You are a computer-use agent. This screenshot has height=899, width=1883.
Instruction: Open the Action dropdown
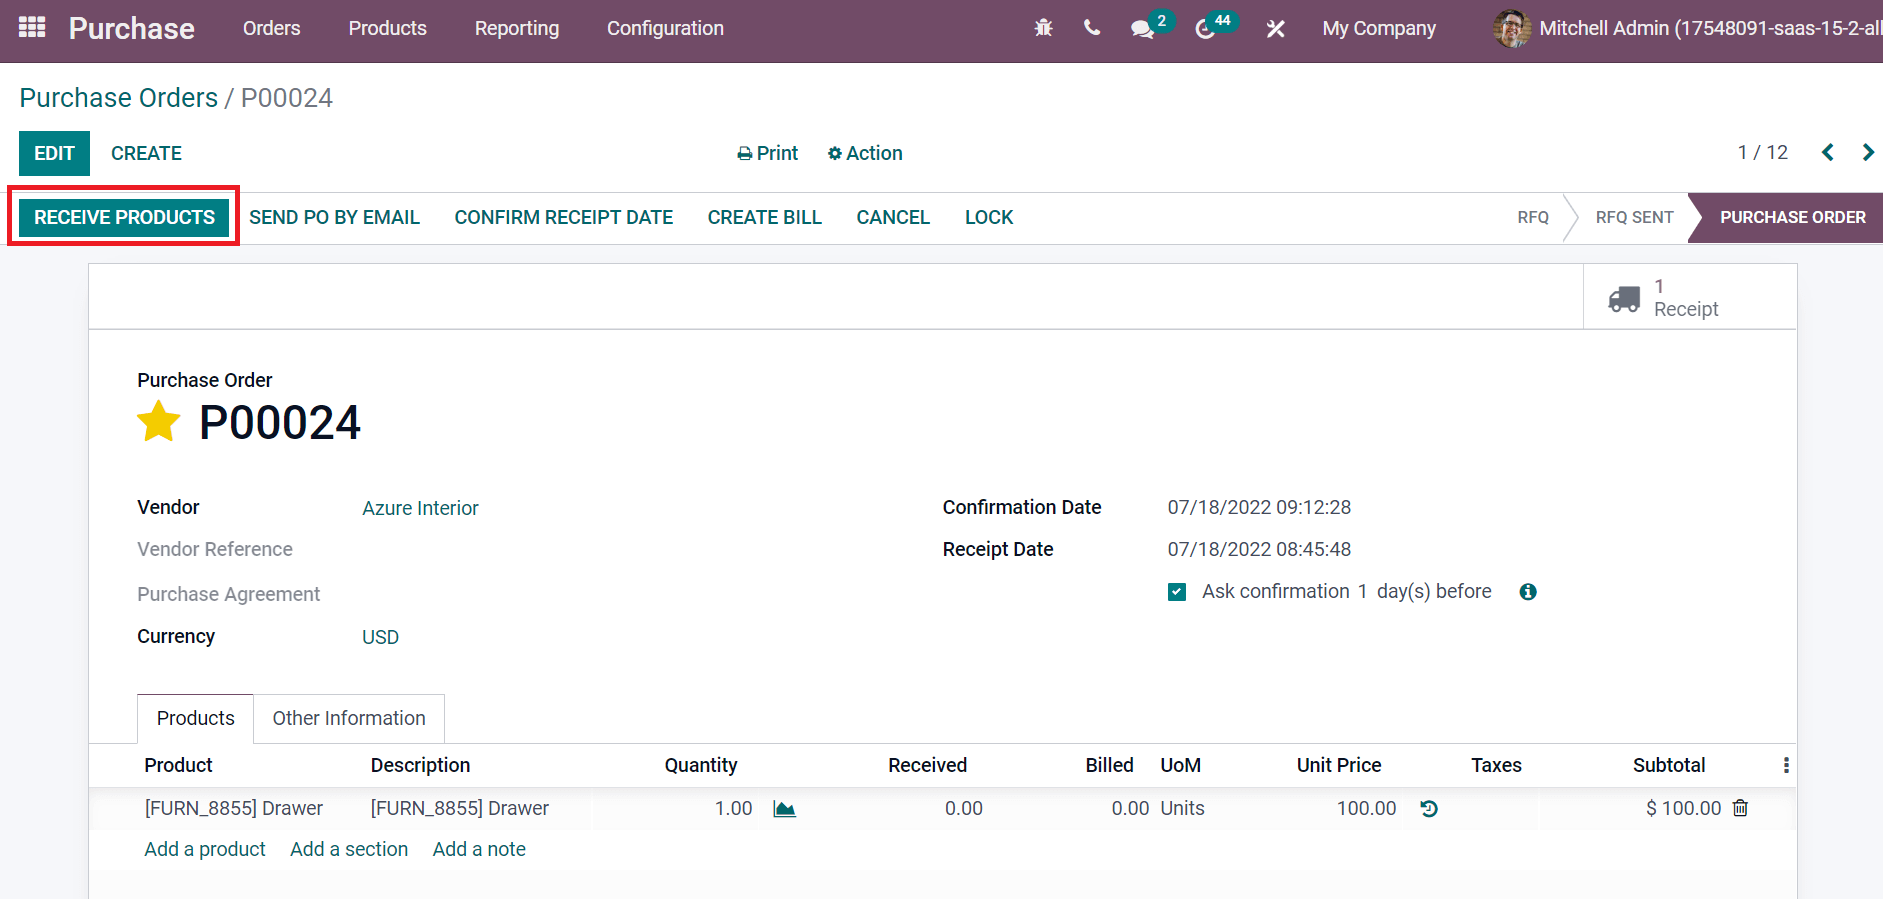click(x=865, y=153)
